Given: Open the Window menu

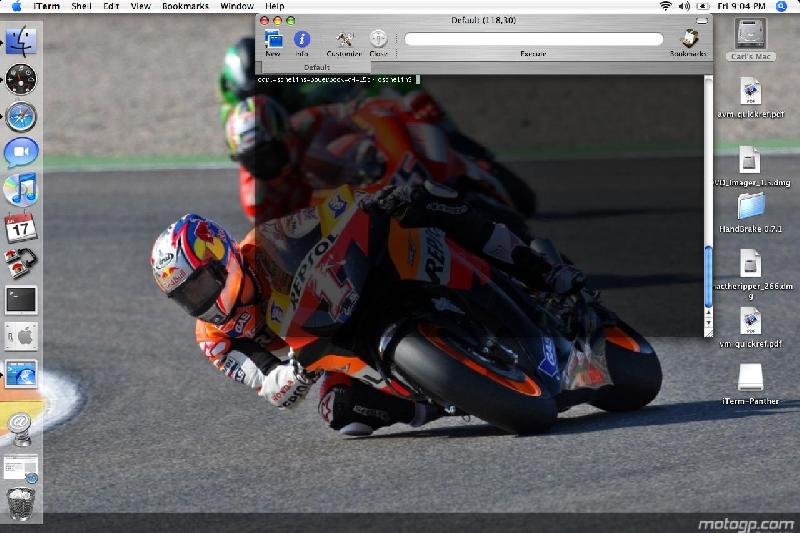Looking at the screenshot, I should (237, 6).
